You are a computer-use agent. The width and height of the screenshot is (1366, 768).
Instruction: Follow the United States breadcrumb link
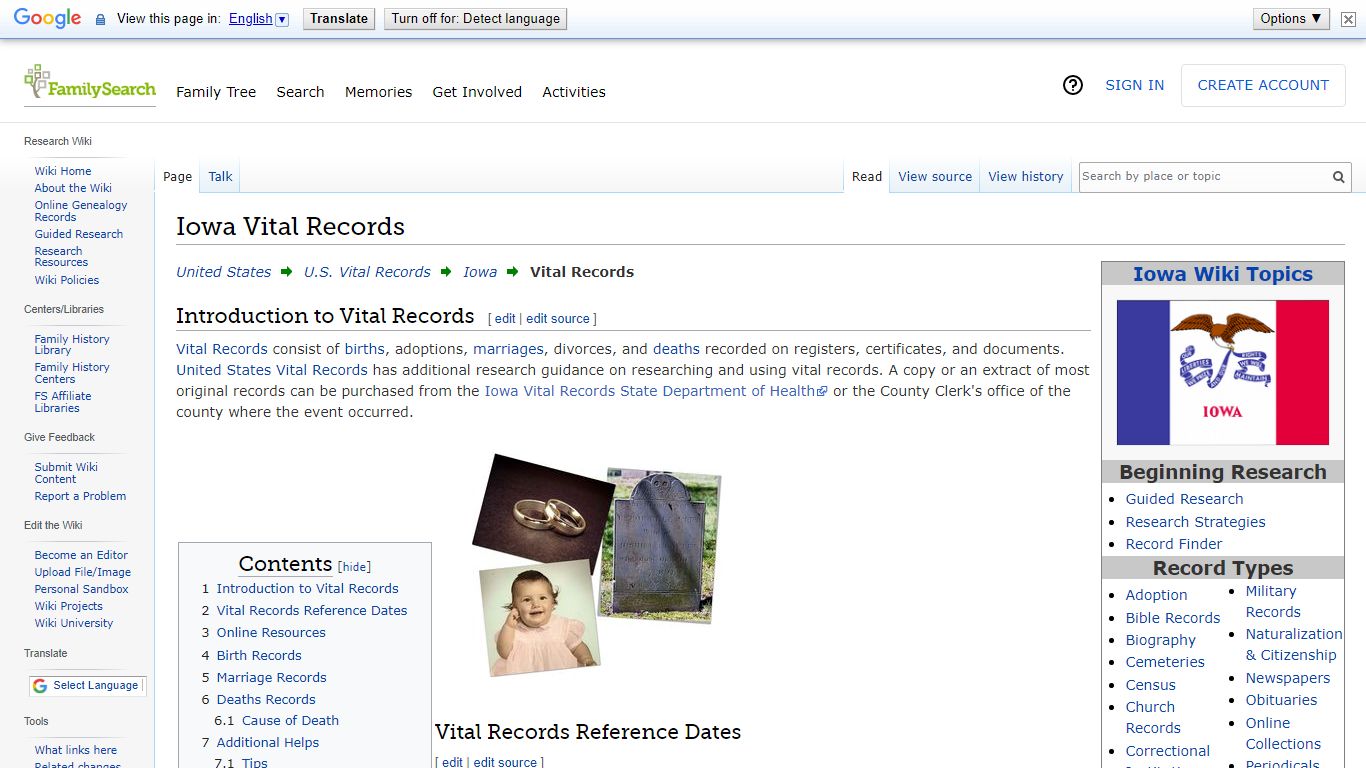tap(223, 272)
